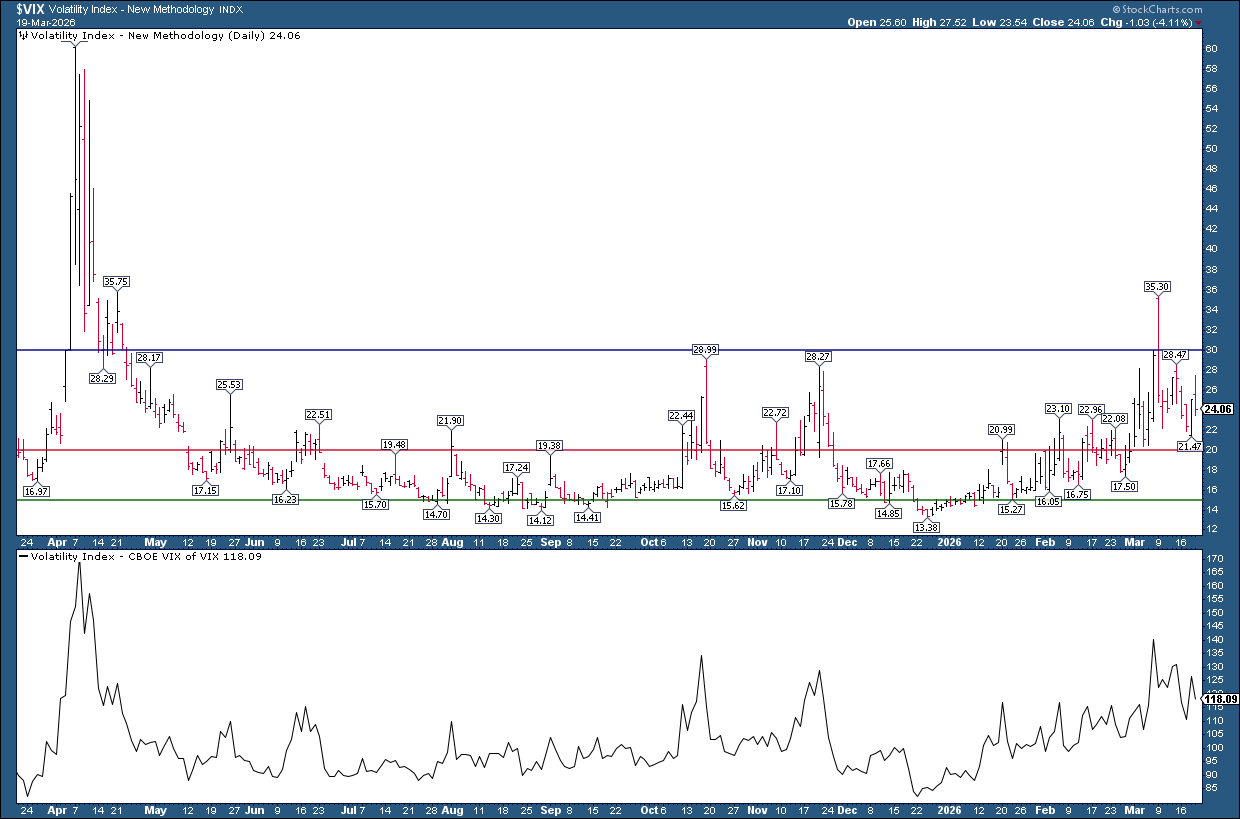The image size is (1240, 819).
Task: Select the 24.06 current price tag on right axis
Action: [1216, 409]
